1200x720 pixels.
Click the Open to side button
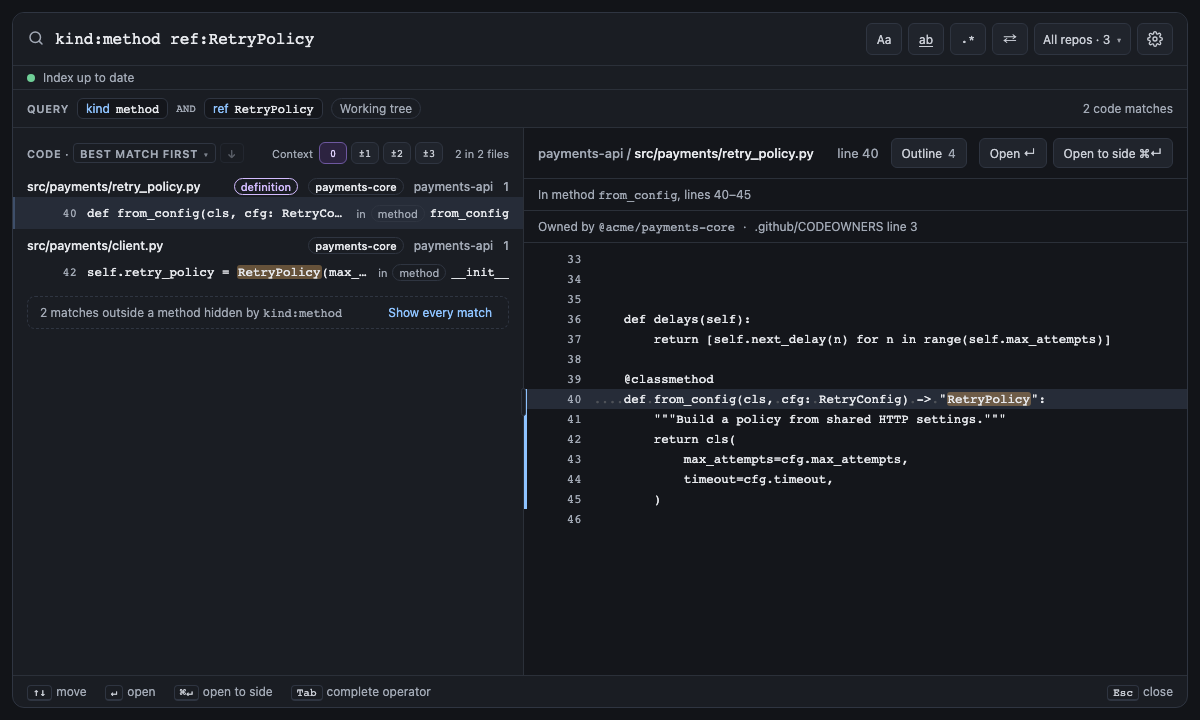tap(1112, 153)
